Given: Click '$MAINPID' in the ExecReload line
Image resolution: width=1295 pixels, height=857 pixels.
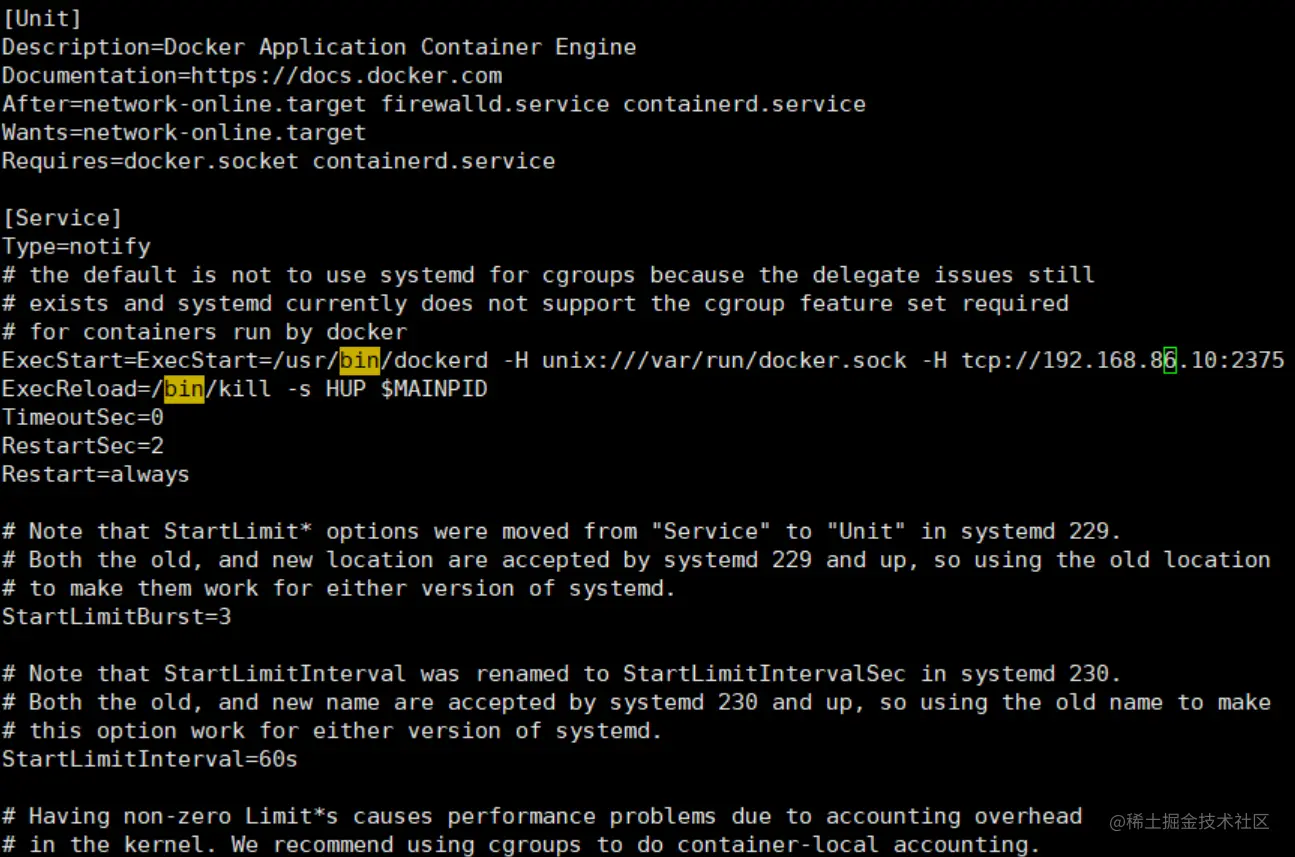Looking at the screenshot, I should (434, 388).
